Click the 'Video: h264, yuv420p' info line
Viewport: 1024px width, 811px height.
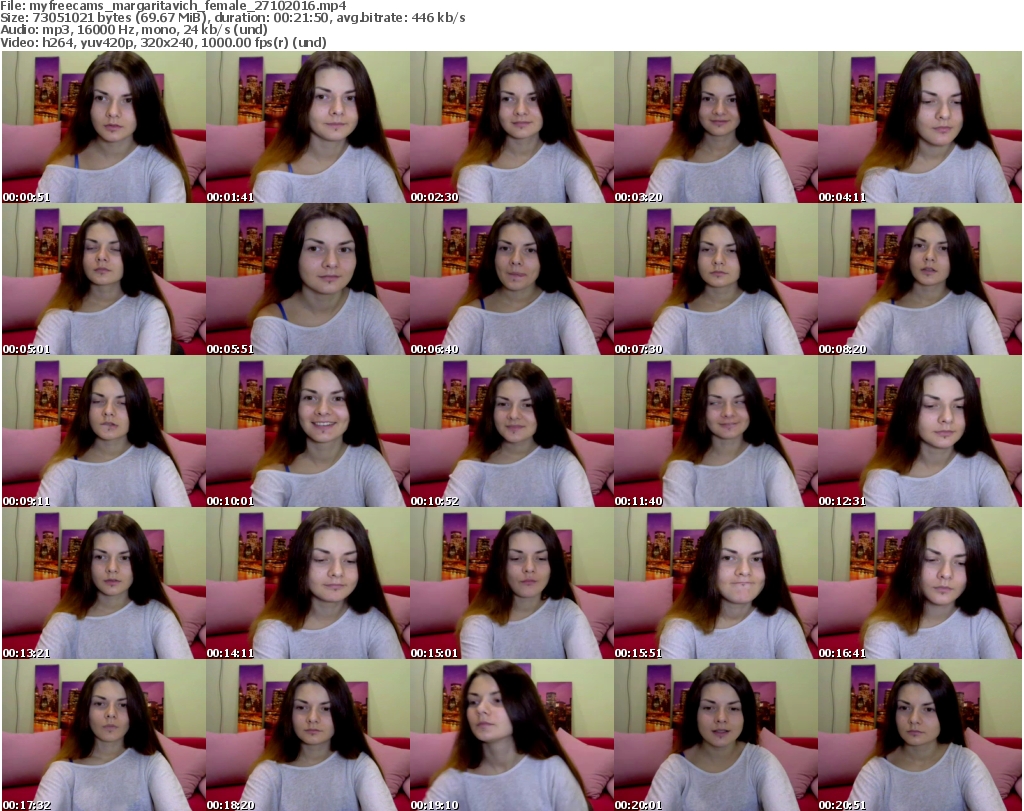[x=163, y=42]
